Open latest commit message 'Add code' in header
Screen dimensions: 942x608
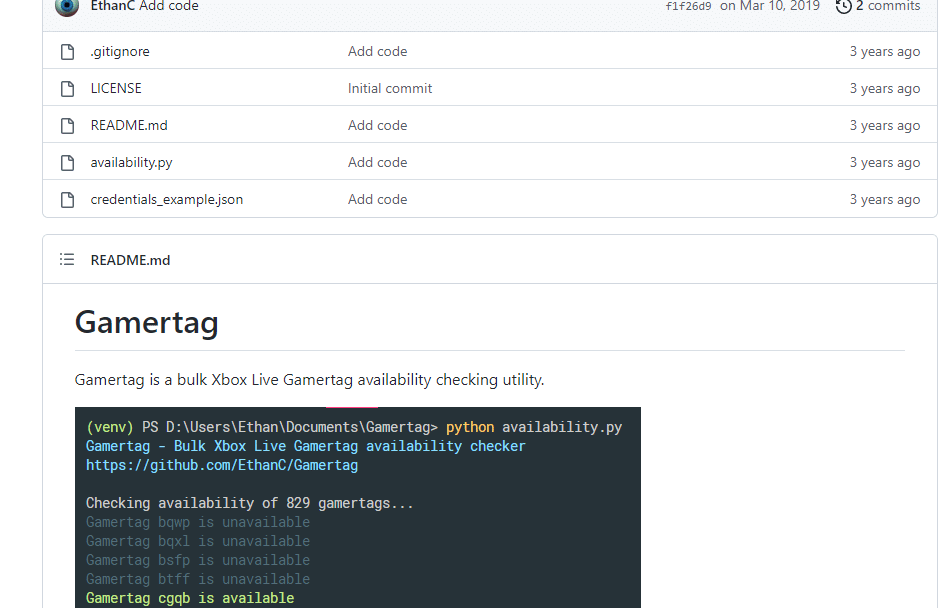(169, 6)
